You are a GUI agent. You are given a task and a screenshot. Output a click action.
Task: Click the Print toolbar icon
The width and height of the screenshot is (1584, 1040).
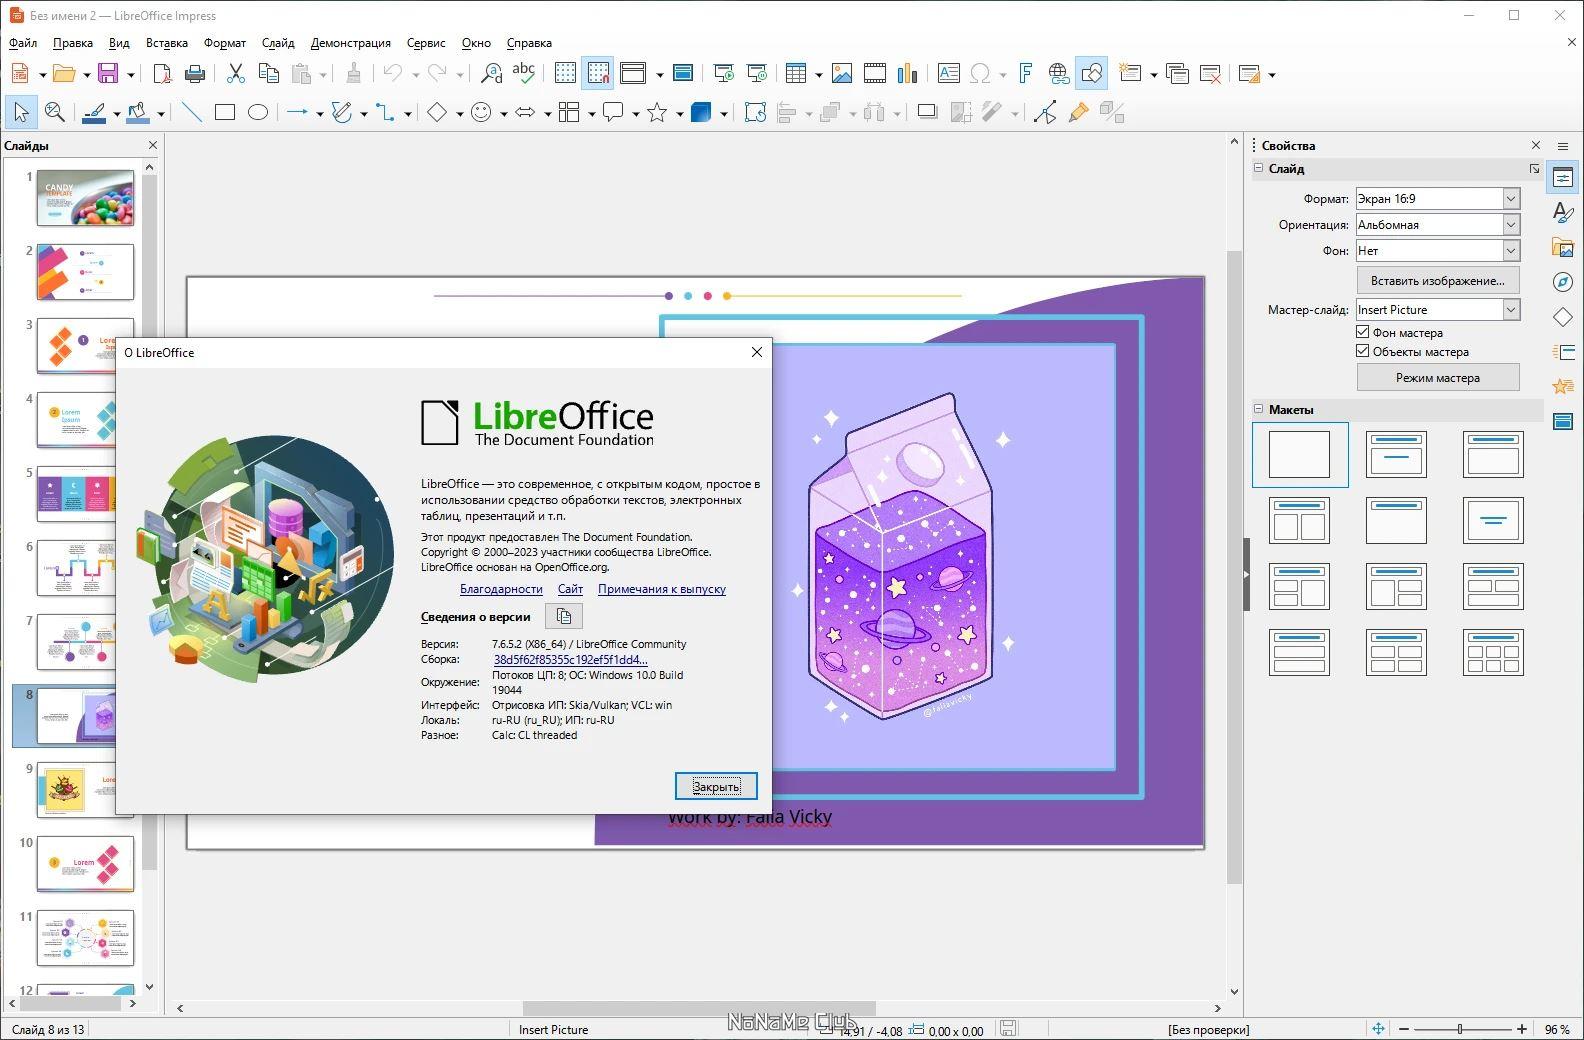click(195, 74)
